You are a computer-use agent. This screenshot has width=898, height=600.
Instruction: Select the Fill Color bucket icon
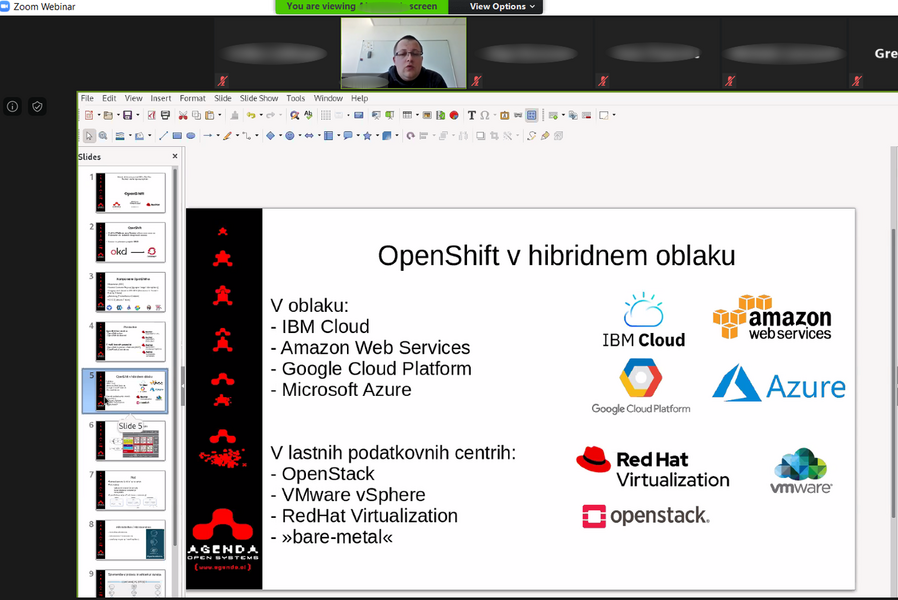[139, 136]
